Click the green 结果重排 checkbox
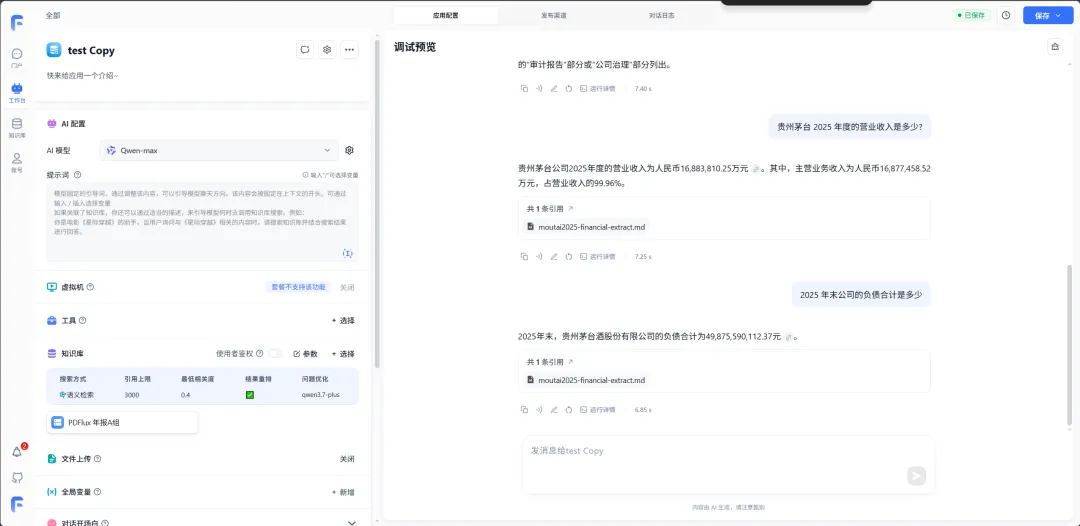 (250, 395)
